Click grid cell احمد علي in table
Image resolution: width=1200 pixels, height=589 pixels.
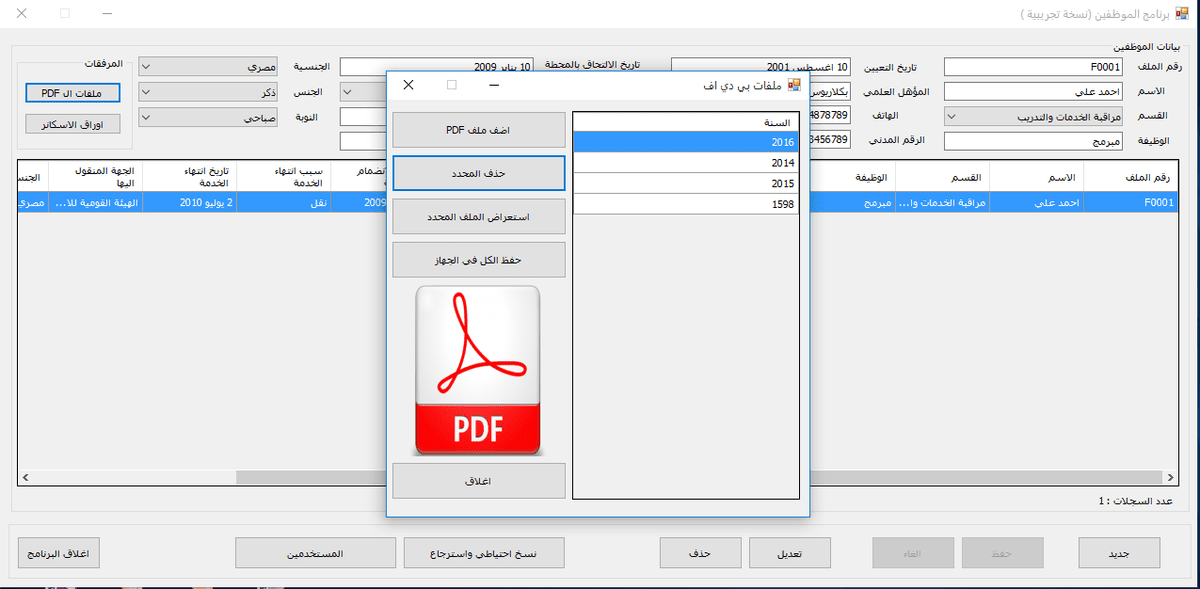[x=1035, y=202]
